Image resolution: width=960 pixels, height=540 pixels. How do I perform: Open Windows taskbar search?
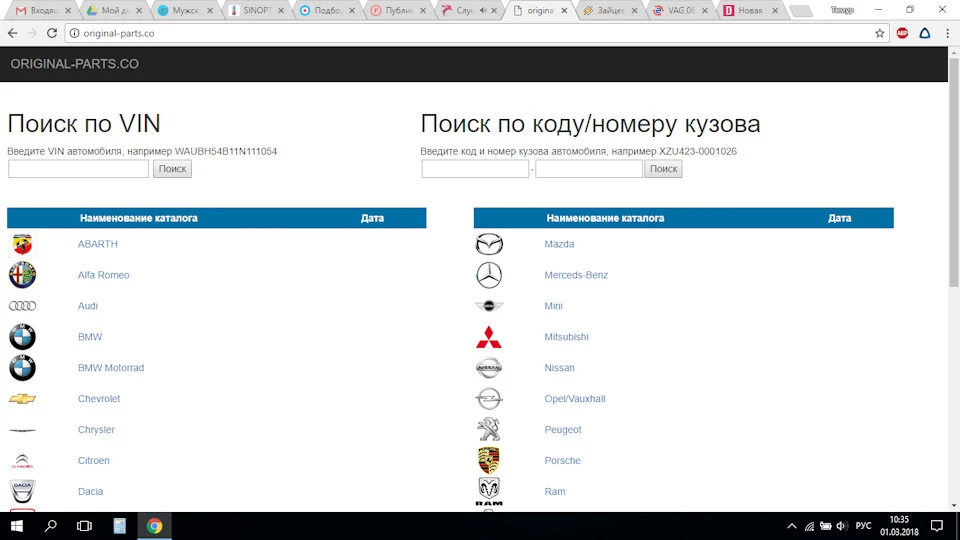[51, 526]
